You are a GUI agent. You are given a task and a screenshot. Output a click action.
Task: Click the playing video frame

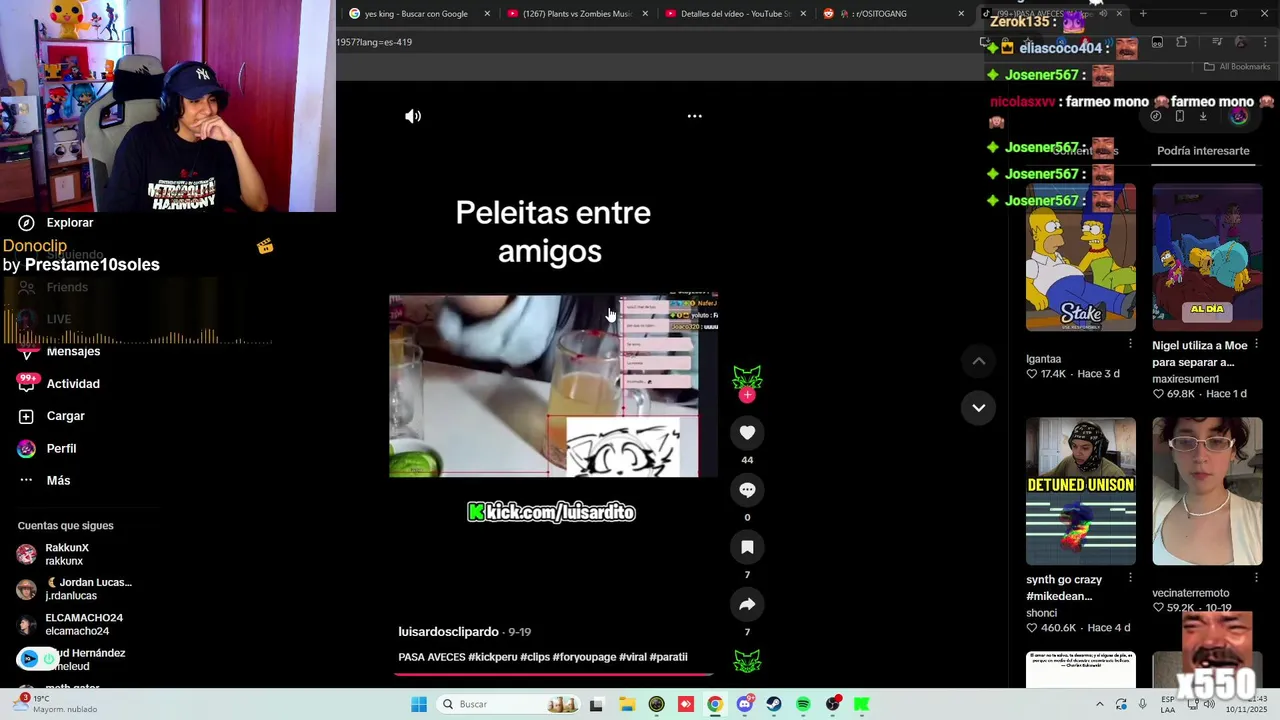pos(553,386)
